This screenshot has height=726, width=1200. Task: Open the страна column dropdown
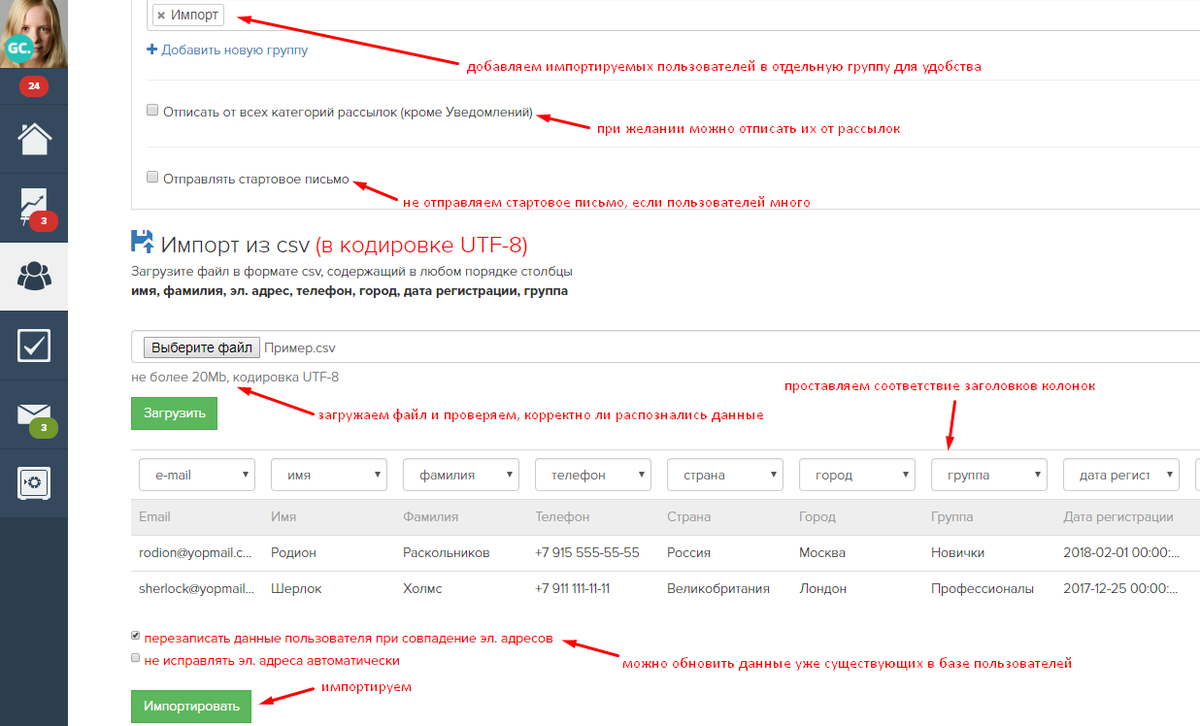click(725, 475)
